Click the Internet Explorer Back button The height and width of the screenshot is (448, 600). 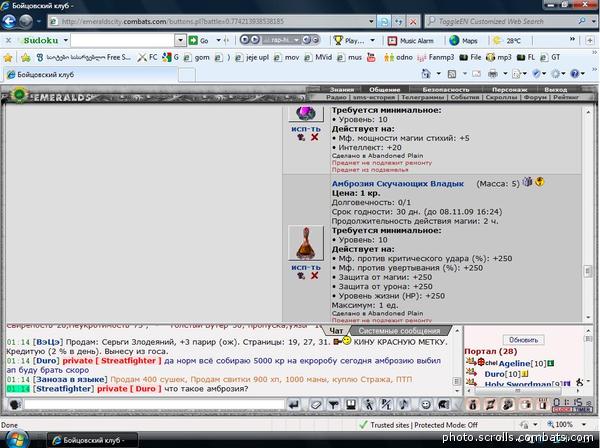9,21
